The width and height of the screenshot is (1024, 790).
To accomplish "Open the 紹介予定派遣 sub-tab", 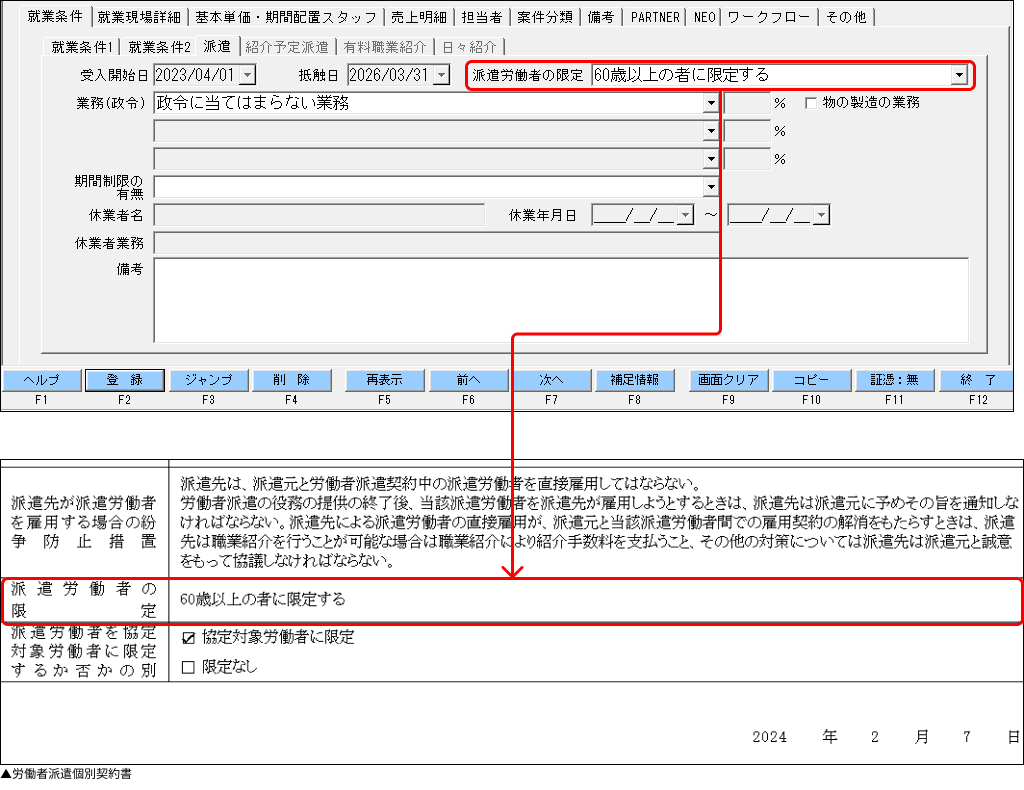I will (287, 47).
